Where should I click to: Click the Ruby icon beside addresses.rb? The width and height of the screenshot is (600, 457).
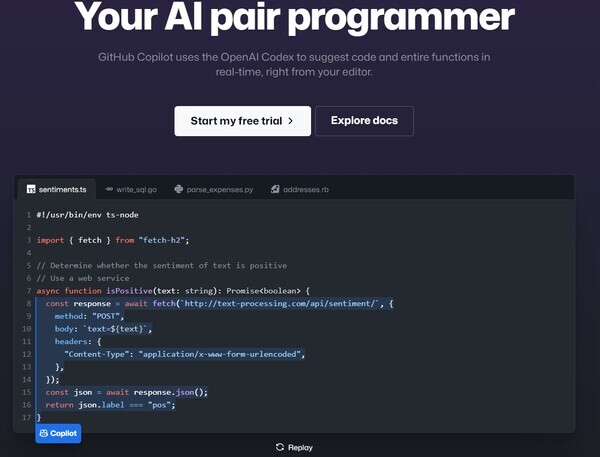[x=275, y=188]
